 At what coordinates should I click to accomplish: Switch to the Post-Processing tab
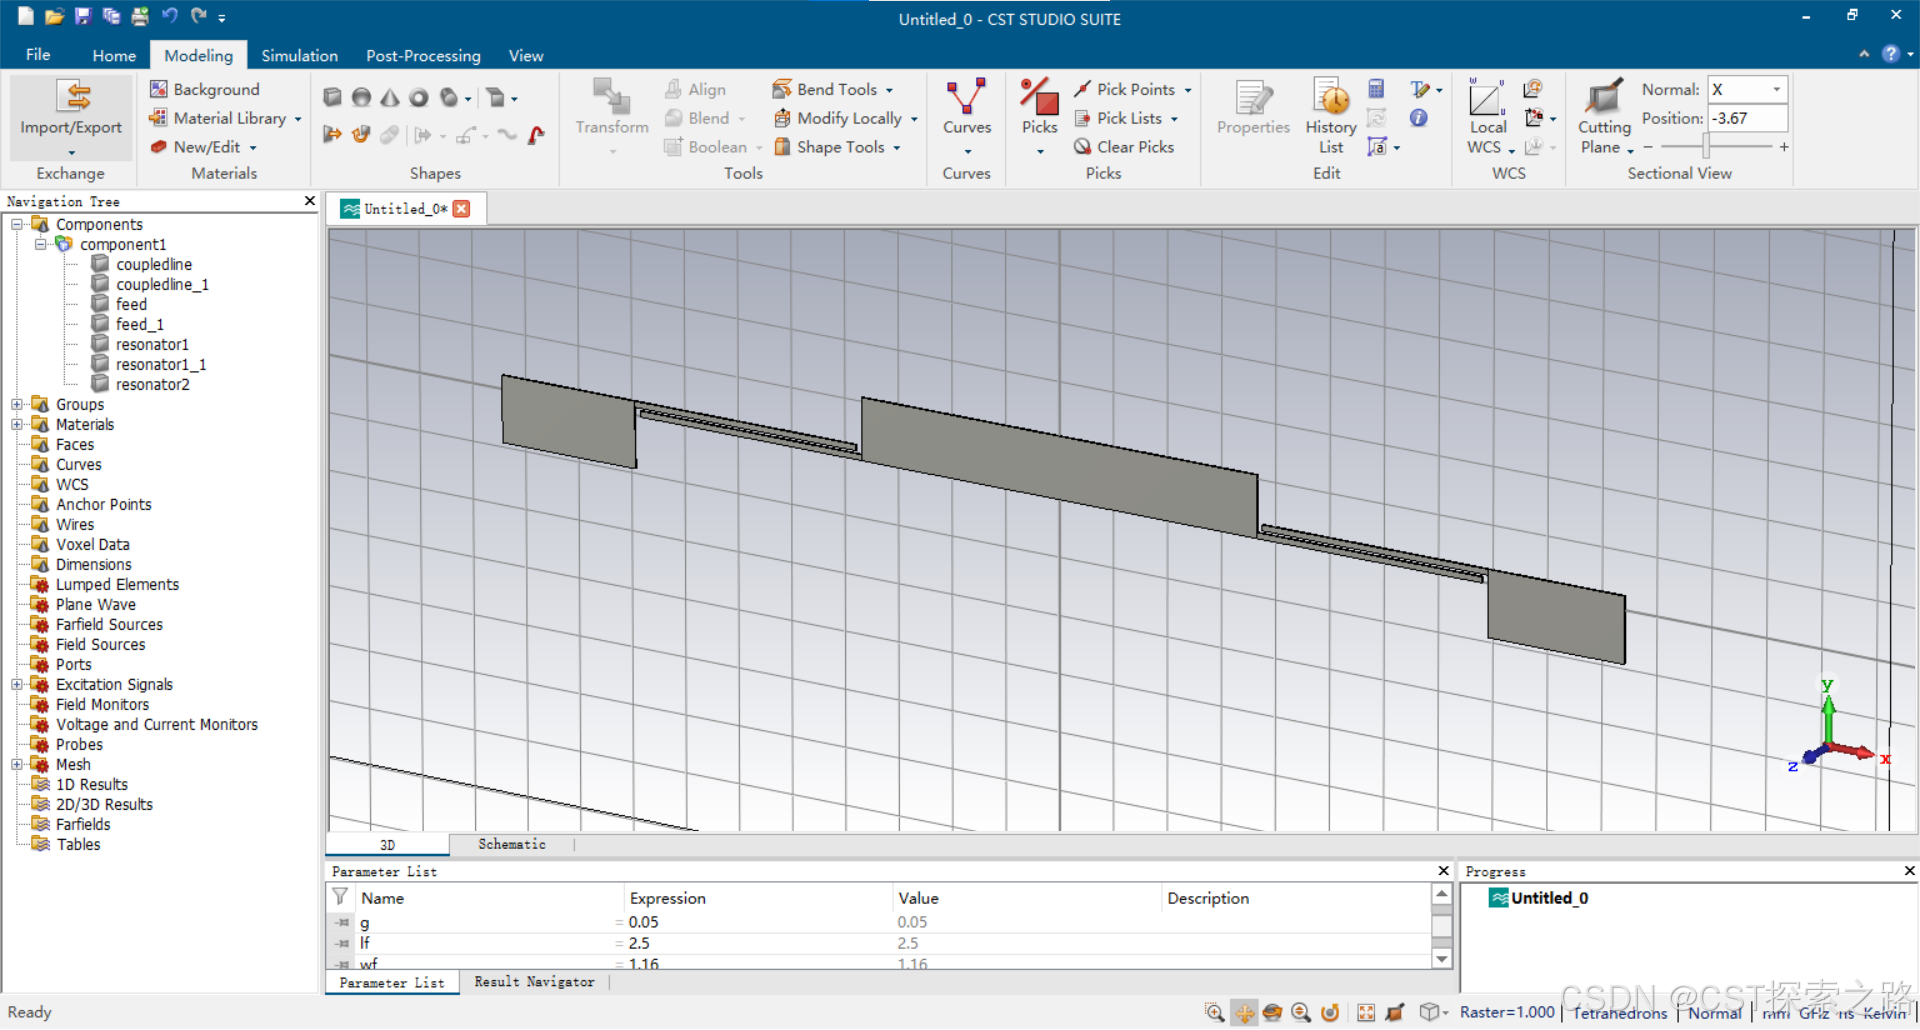(423, 56)
